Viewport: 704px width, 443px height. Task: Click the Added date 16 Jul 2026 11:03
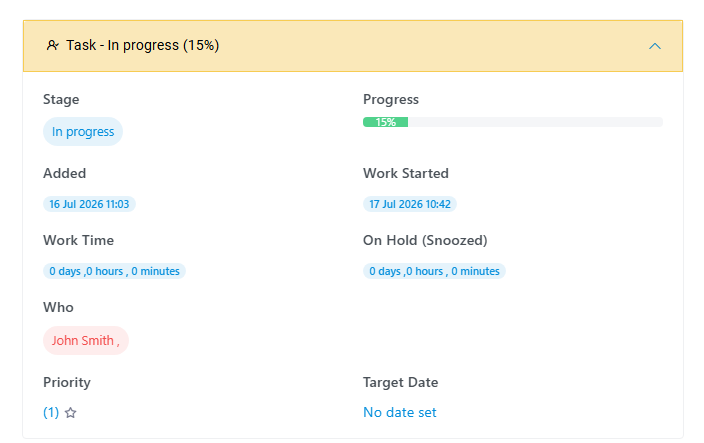tap(89, 204)
